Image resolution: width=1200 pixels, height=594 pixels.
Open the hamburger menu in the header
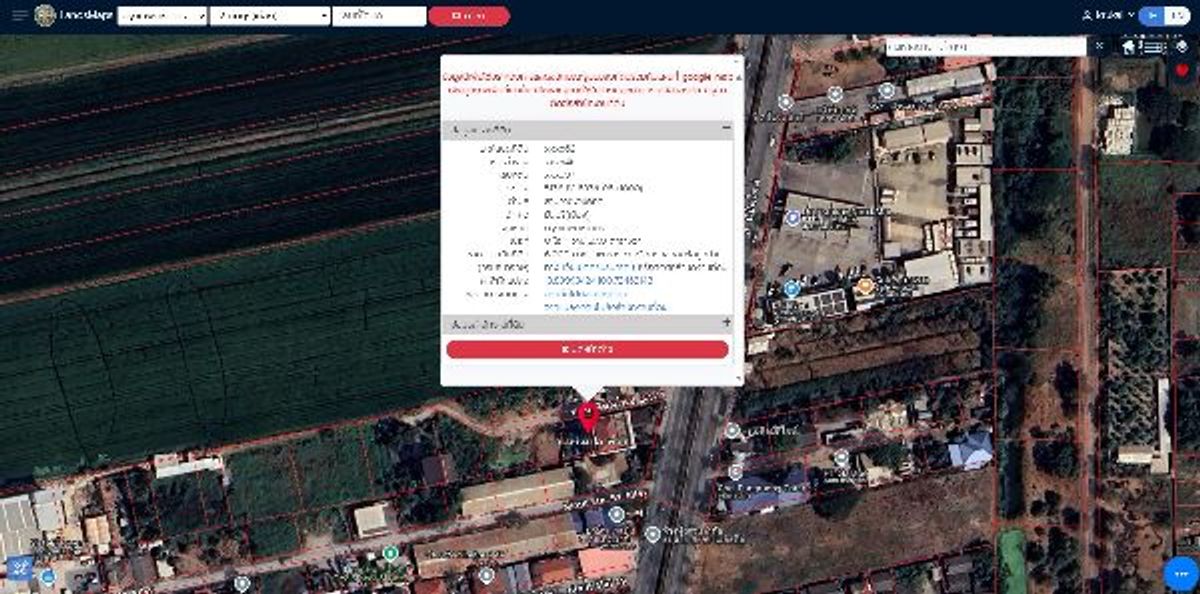20,15
